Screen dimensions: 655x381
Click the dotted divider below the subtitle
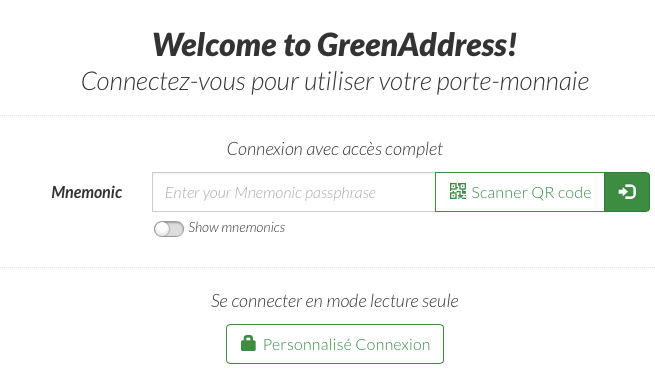tap(328, 115)
